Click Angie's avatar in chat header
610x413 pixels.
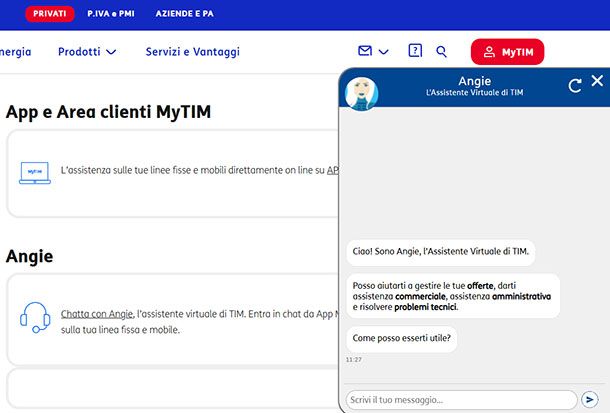(361, 93)
